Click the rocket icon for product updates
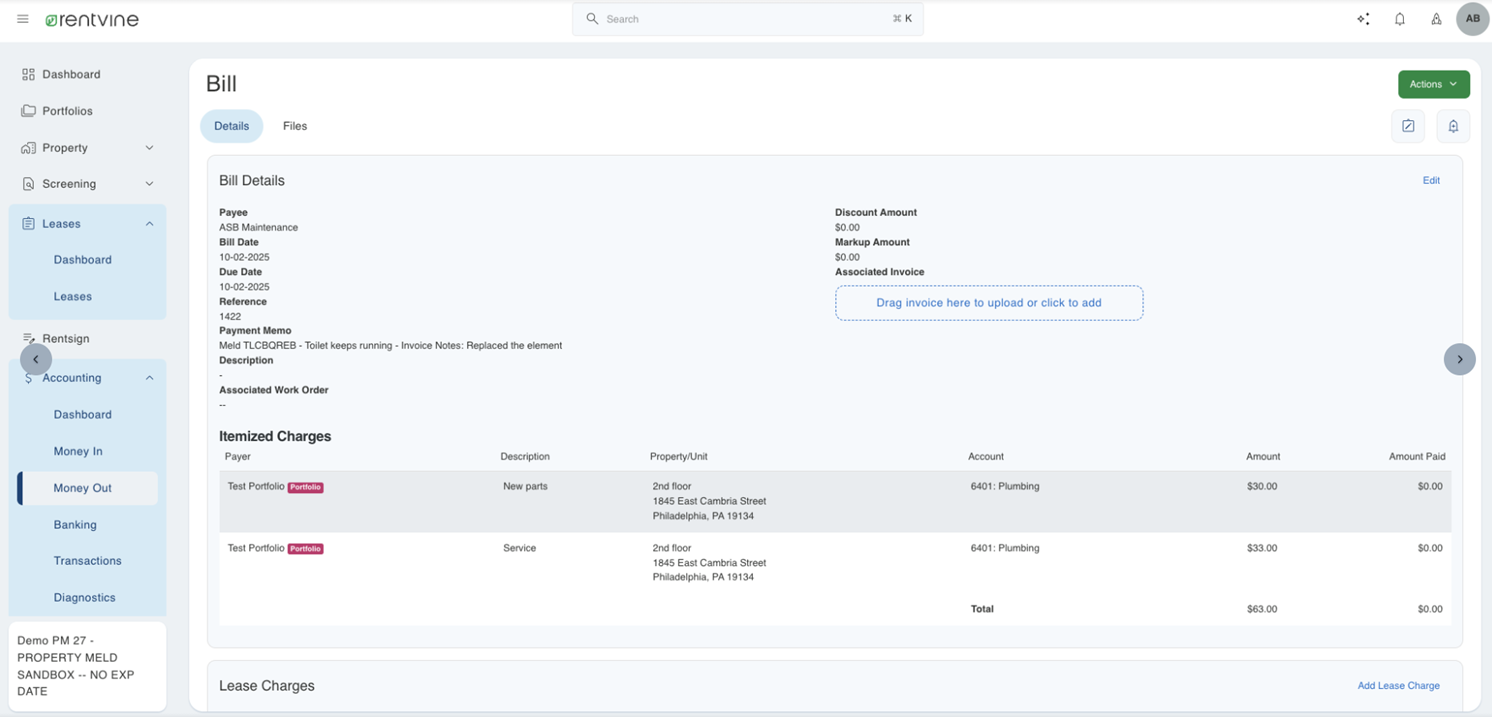Screen dimensions: 1492x717 coord(1436,18)
